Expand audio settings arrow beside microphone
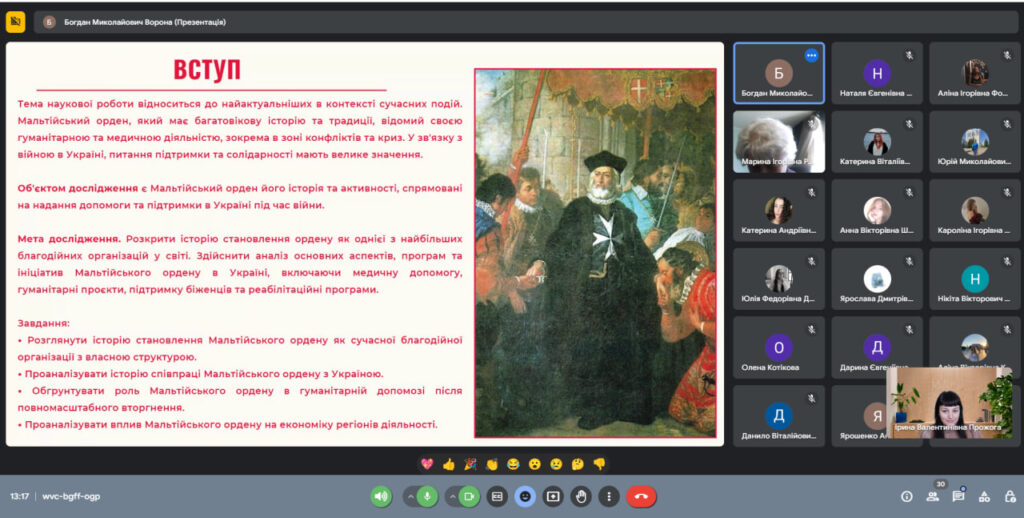Viewport: 1024px width, 518px height. (x=411, y=496)
